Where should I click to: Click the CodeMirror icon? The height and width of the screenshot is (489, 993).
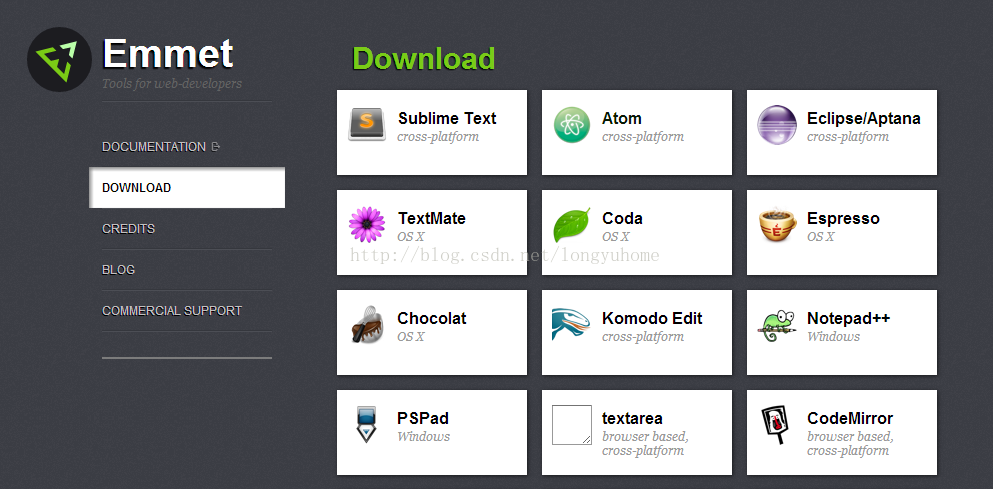tap(776, 424)
